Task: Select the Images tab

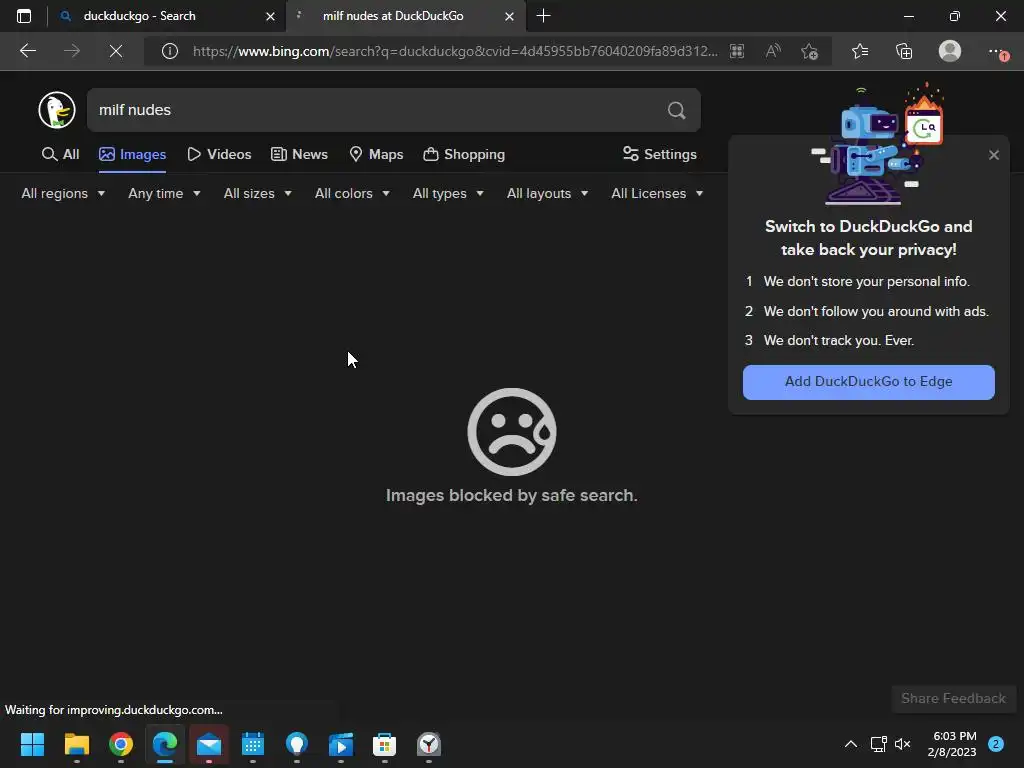Action: (133, 154)
